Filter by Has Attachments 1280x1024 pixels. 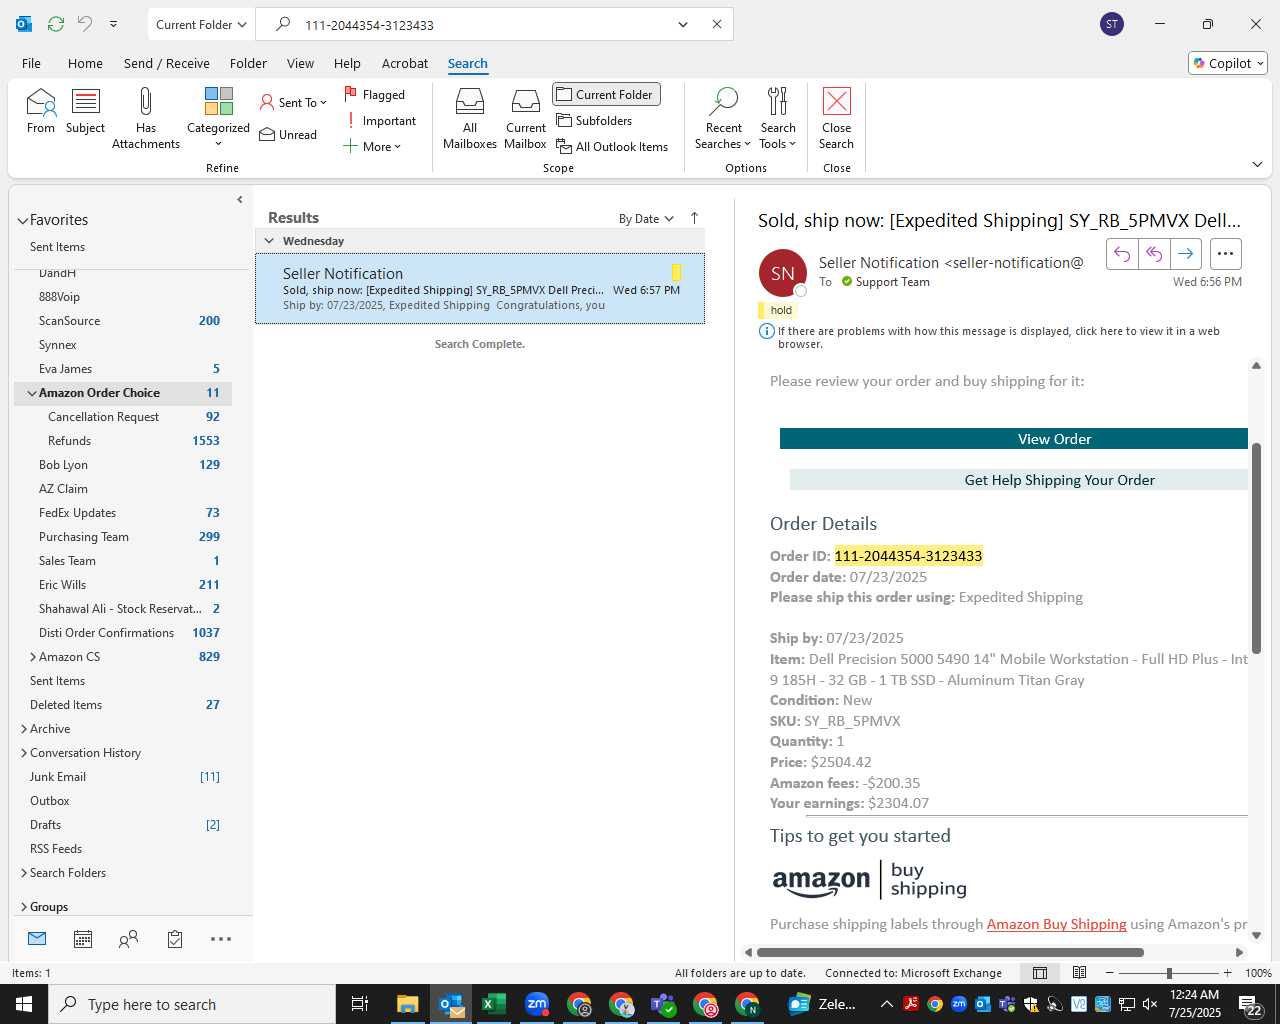click(146, 118)
